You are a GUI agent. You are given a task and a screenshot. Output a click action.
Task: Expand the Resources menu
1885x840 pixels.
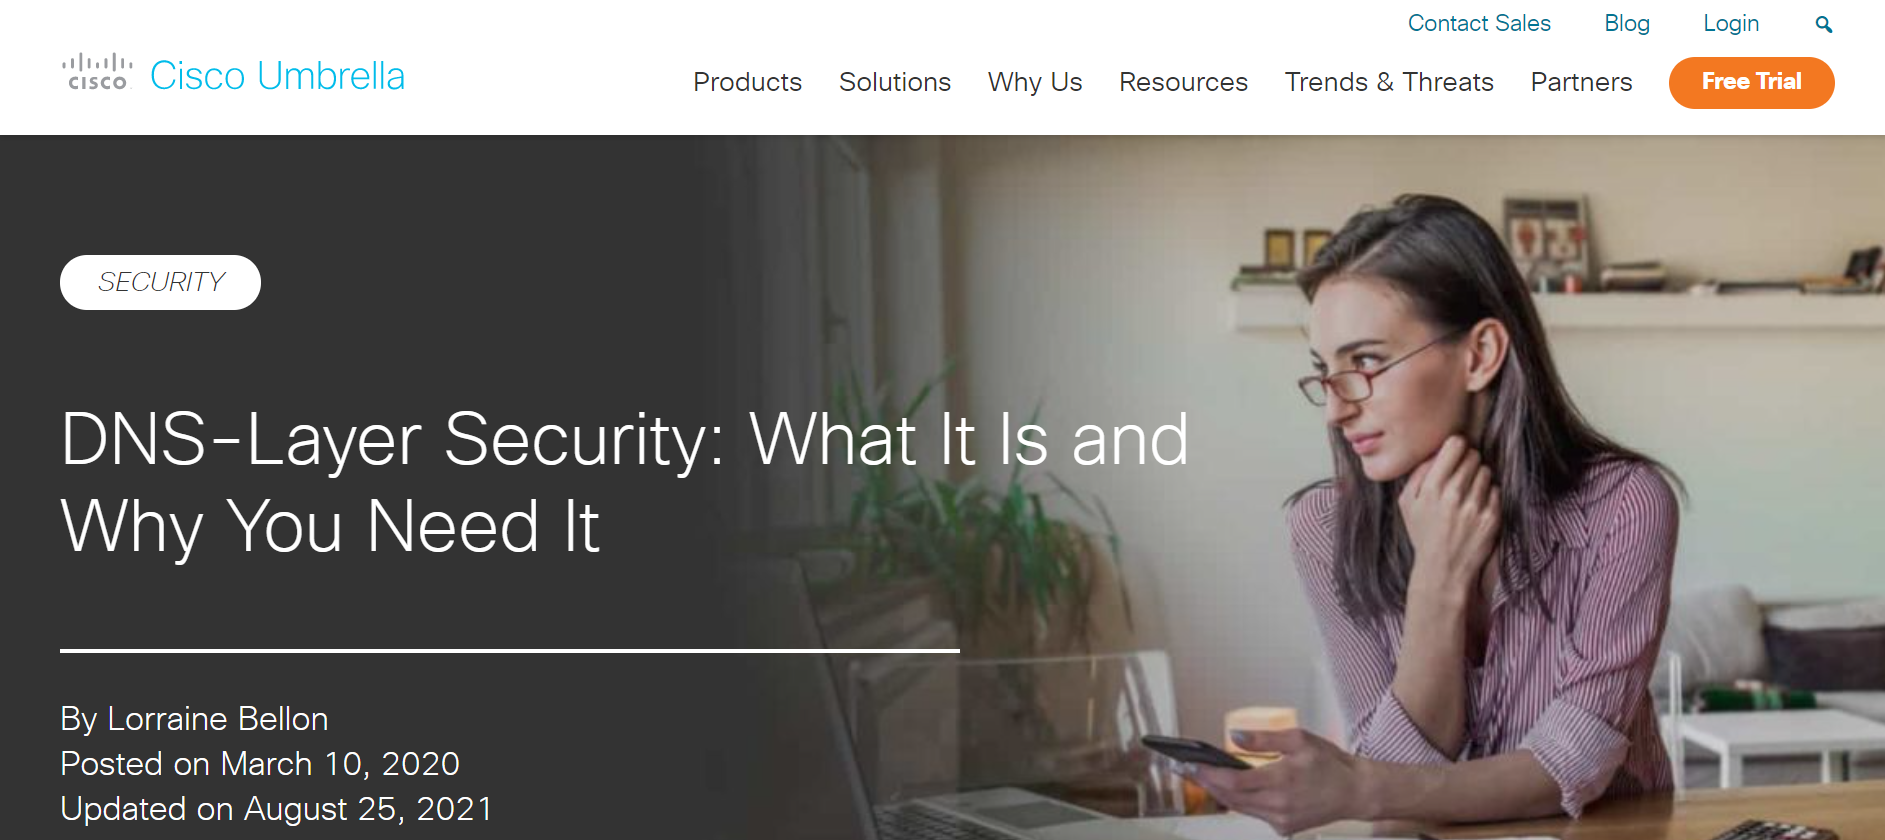point(1183,82)
